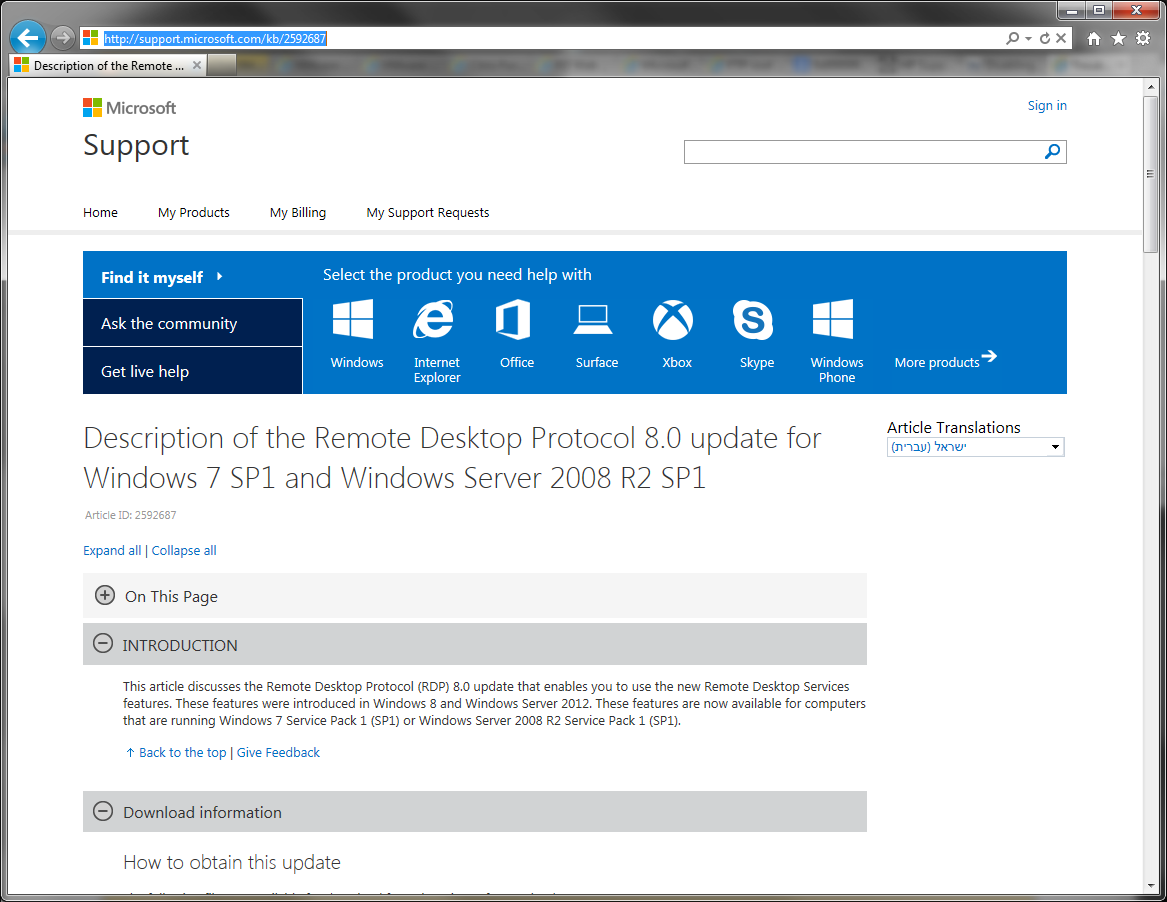Open Favorites star icon

1118,39
